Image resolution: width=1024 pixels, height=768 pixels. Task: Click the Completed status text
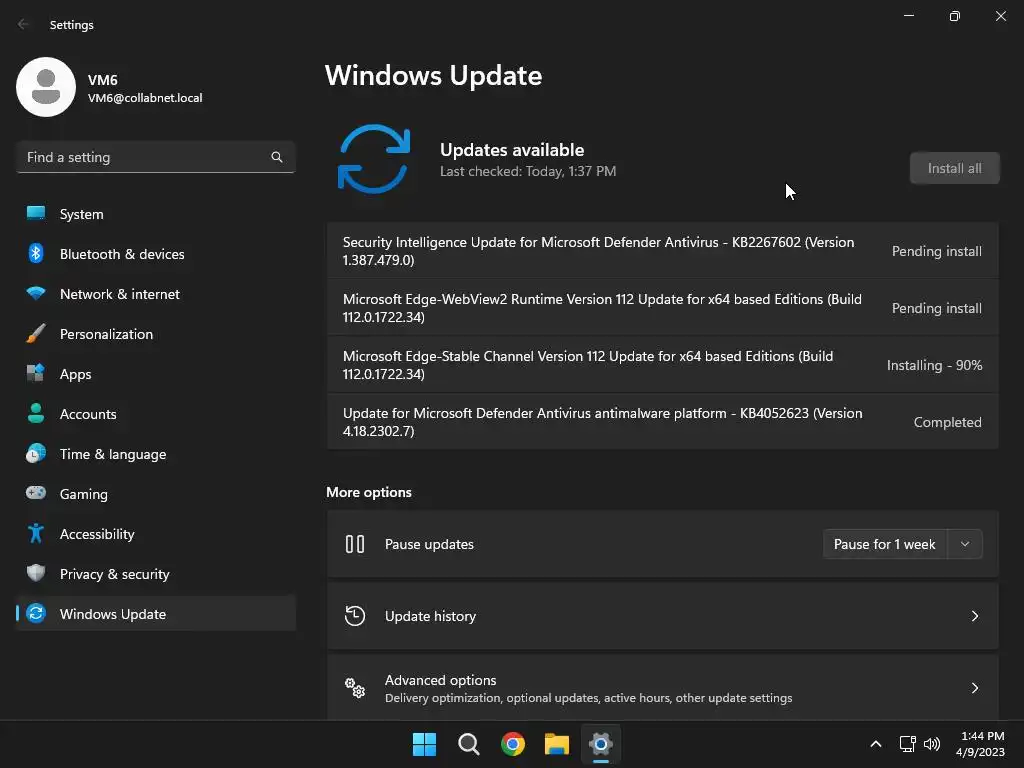[947, 422]
